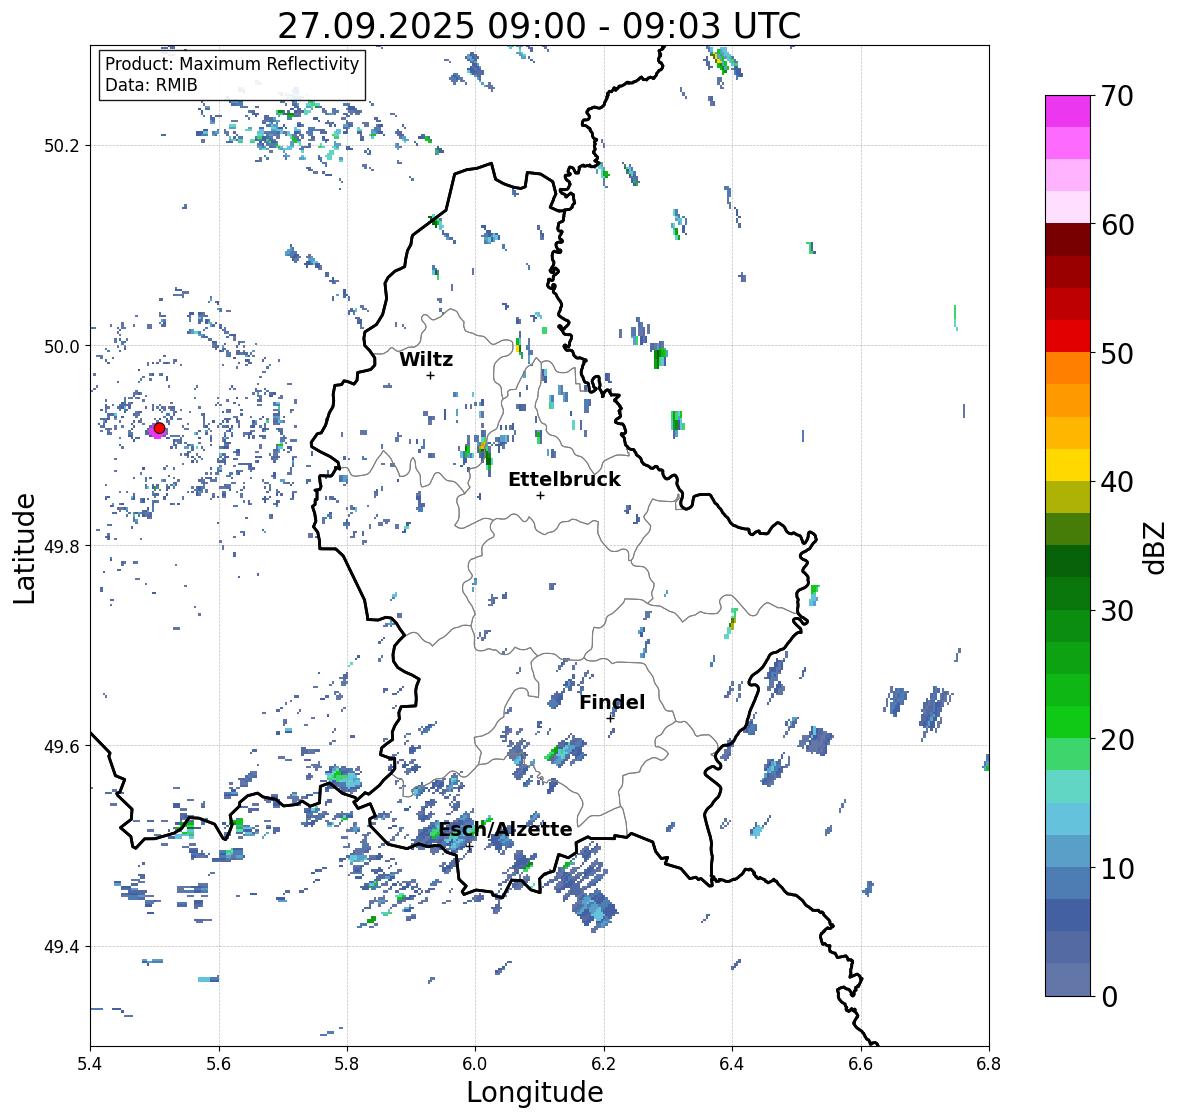Screen dimensions: 1179x1117
Task: Click the magenta top segment of colorbar
Action: [1068, 111]
